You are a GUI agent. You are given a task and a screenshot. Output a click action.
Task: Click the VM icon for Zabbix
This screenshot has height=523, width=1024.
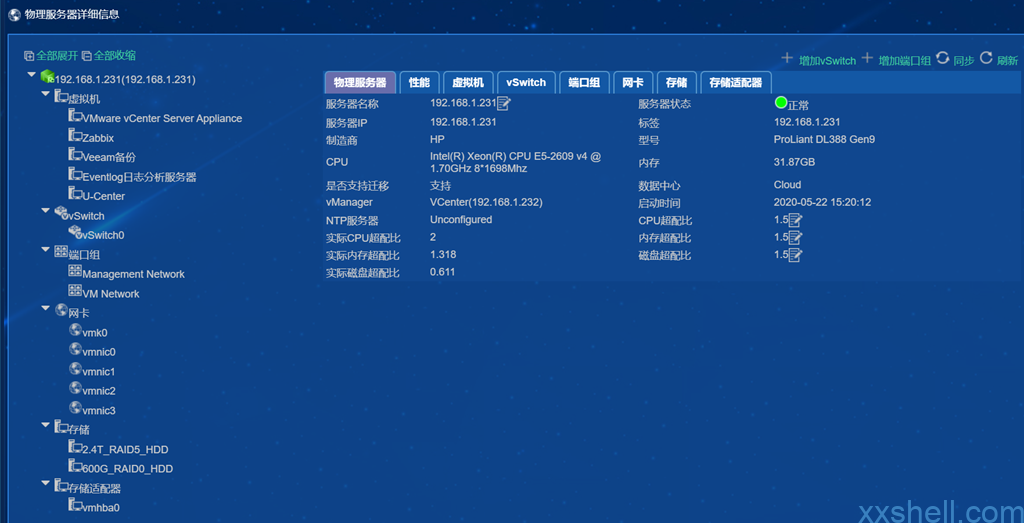pyautogui.click(x=75, y=136)
